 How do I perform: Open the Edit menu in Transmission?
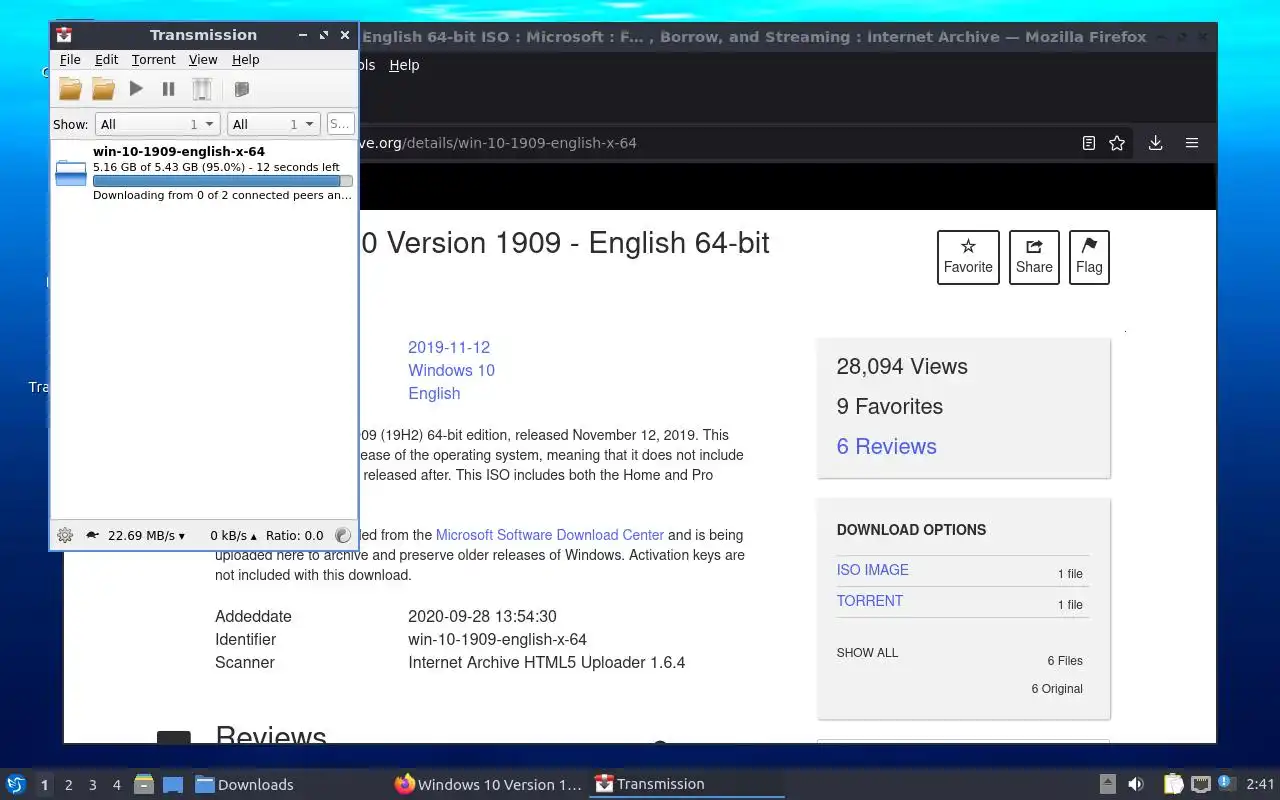[x=106, y=60]
